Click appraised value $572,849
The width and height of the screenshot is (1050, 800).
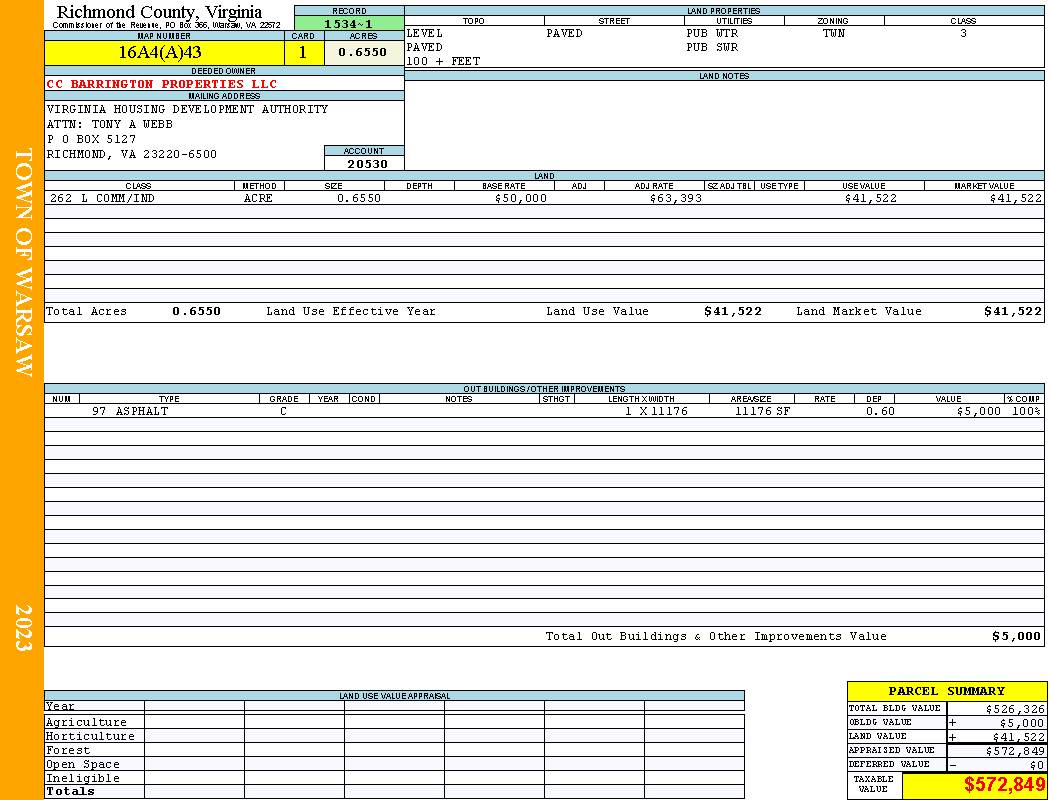click(1015, 751)
